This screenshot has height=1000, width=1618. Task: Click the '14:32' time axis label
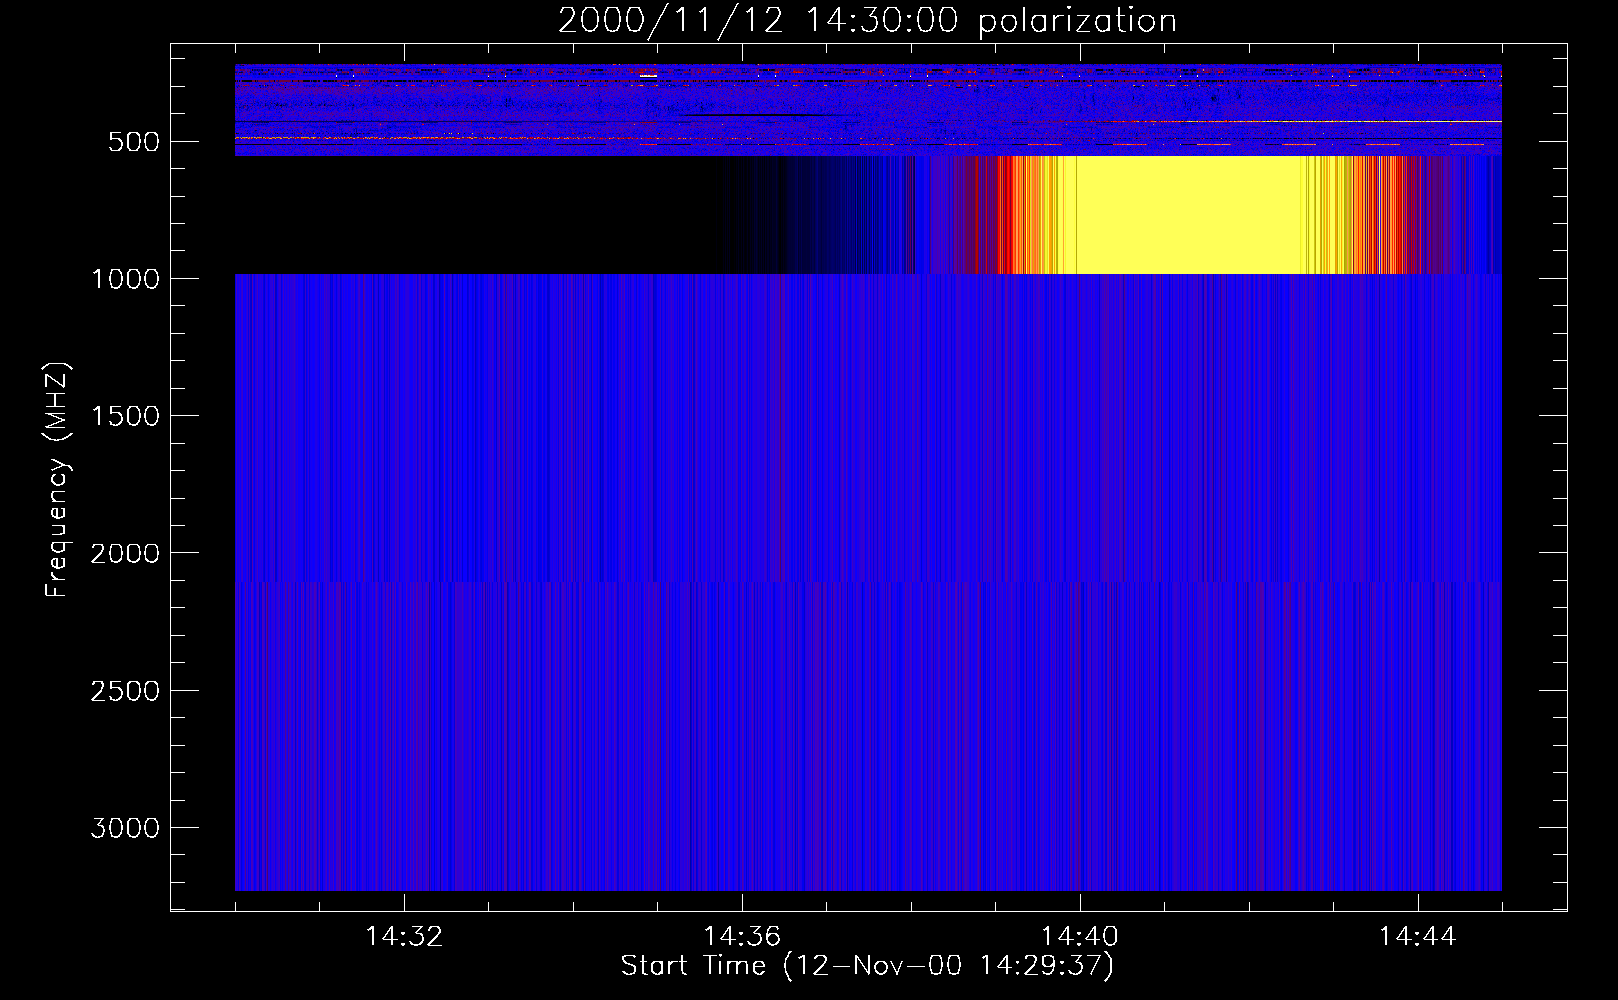[404, 937]
